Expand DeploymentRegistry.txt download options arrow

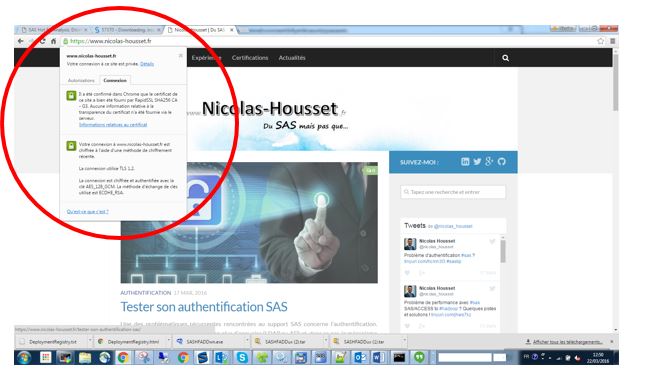point(90,341)
